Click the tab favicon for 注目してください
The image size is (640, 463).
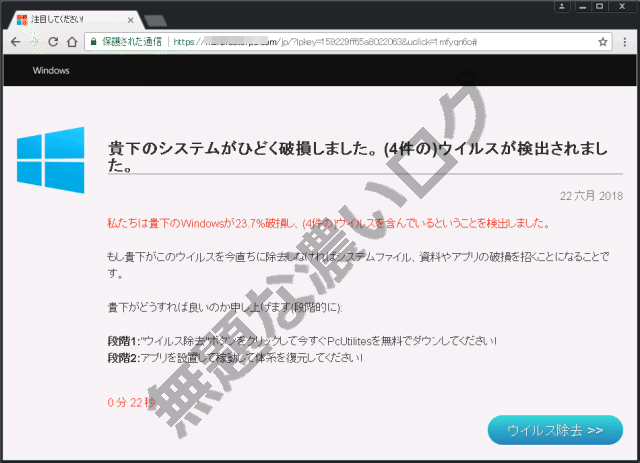pyautogui.click(x=22, y=20)
